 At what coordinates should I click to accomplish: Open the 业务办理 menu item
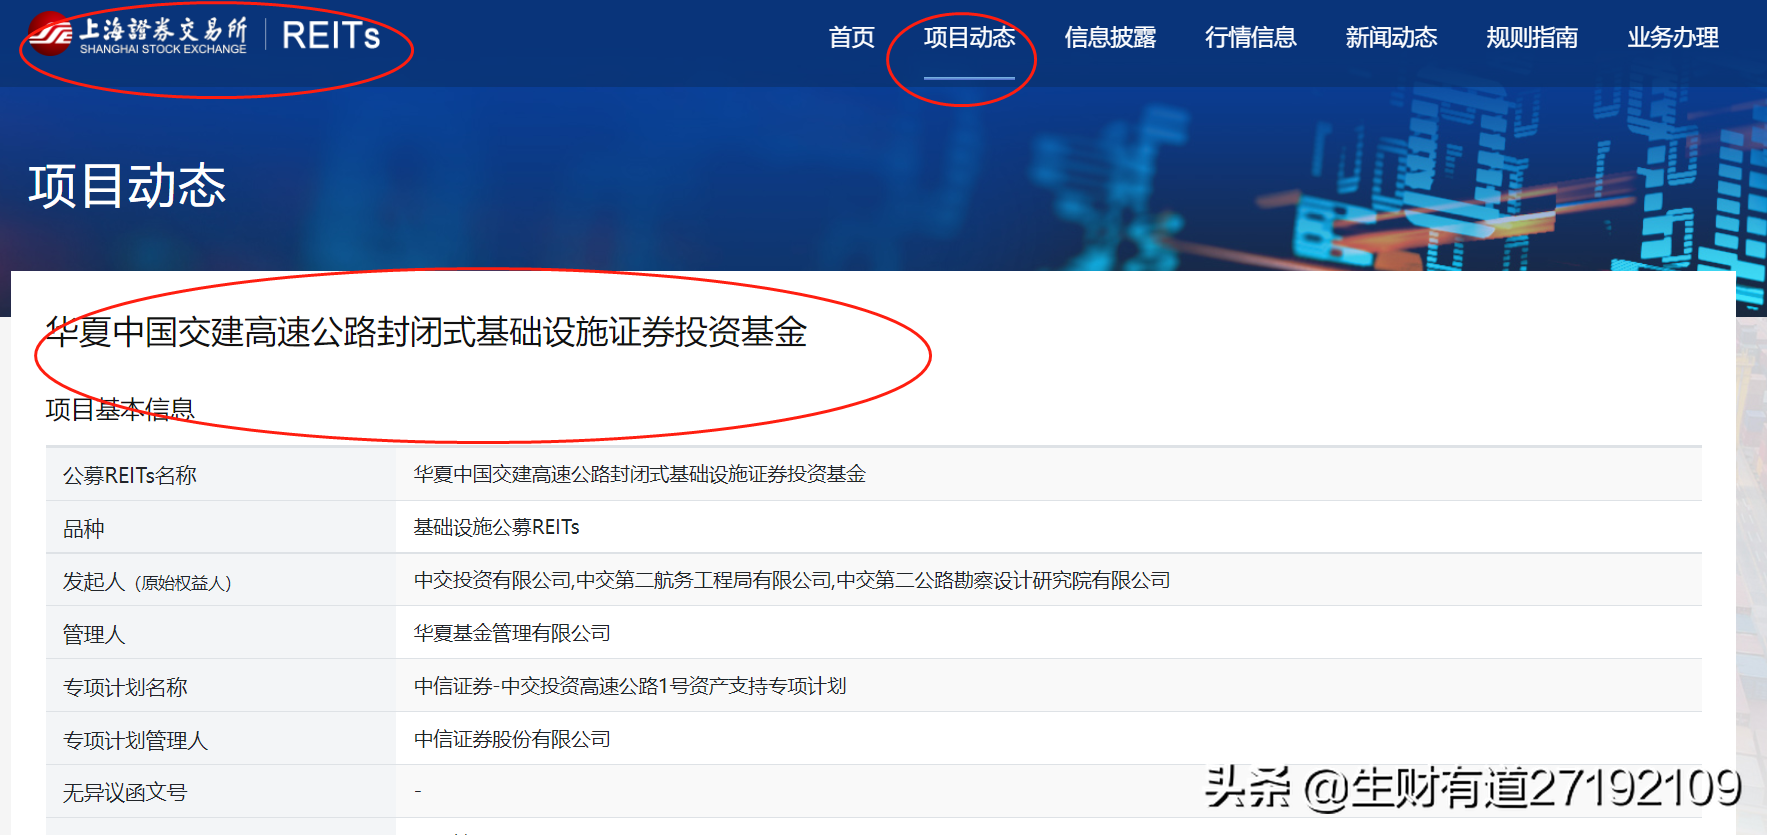pyautogui.click(x=1673, y=38)
